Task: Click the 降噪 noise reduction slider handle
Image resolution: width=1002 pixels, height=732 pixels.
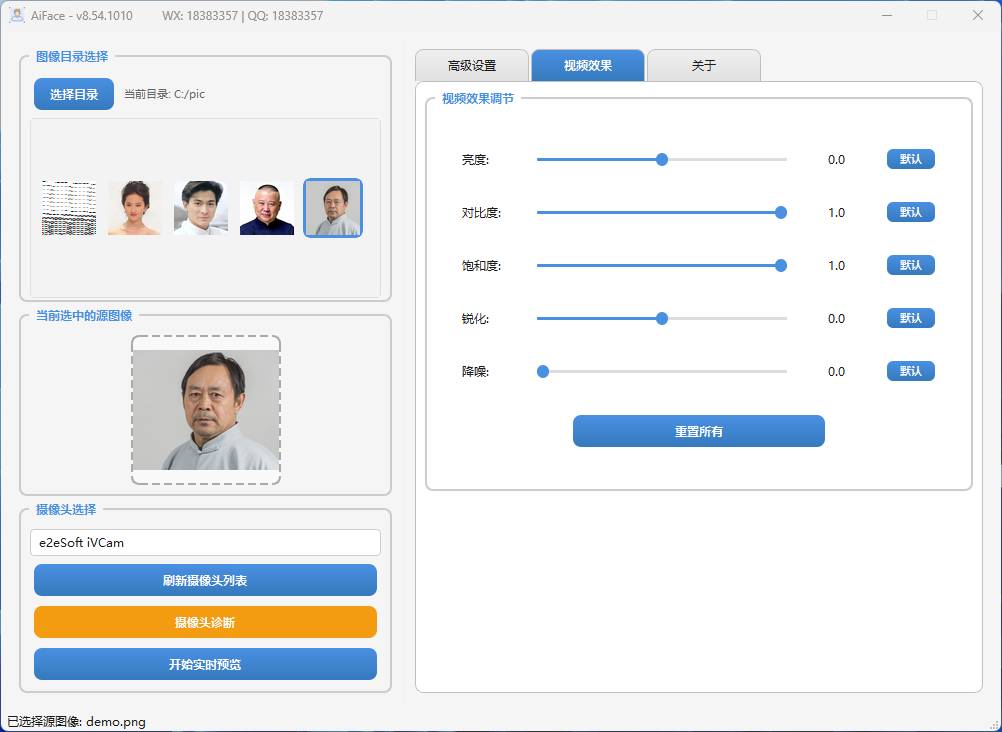Action: pos(543,371)
